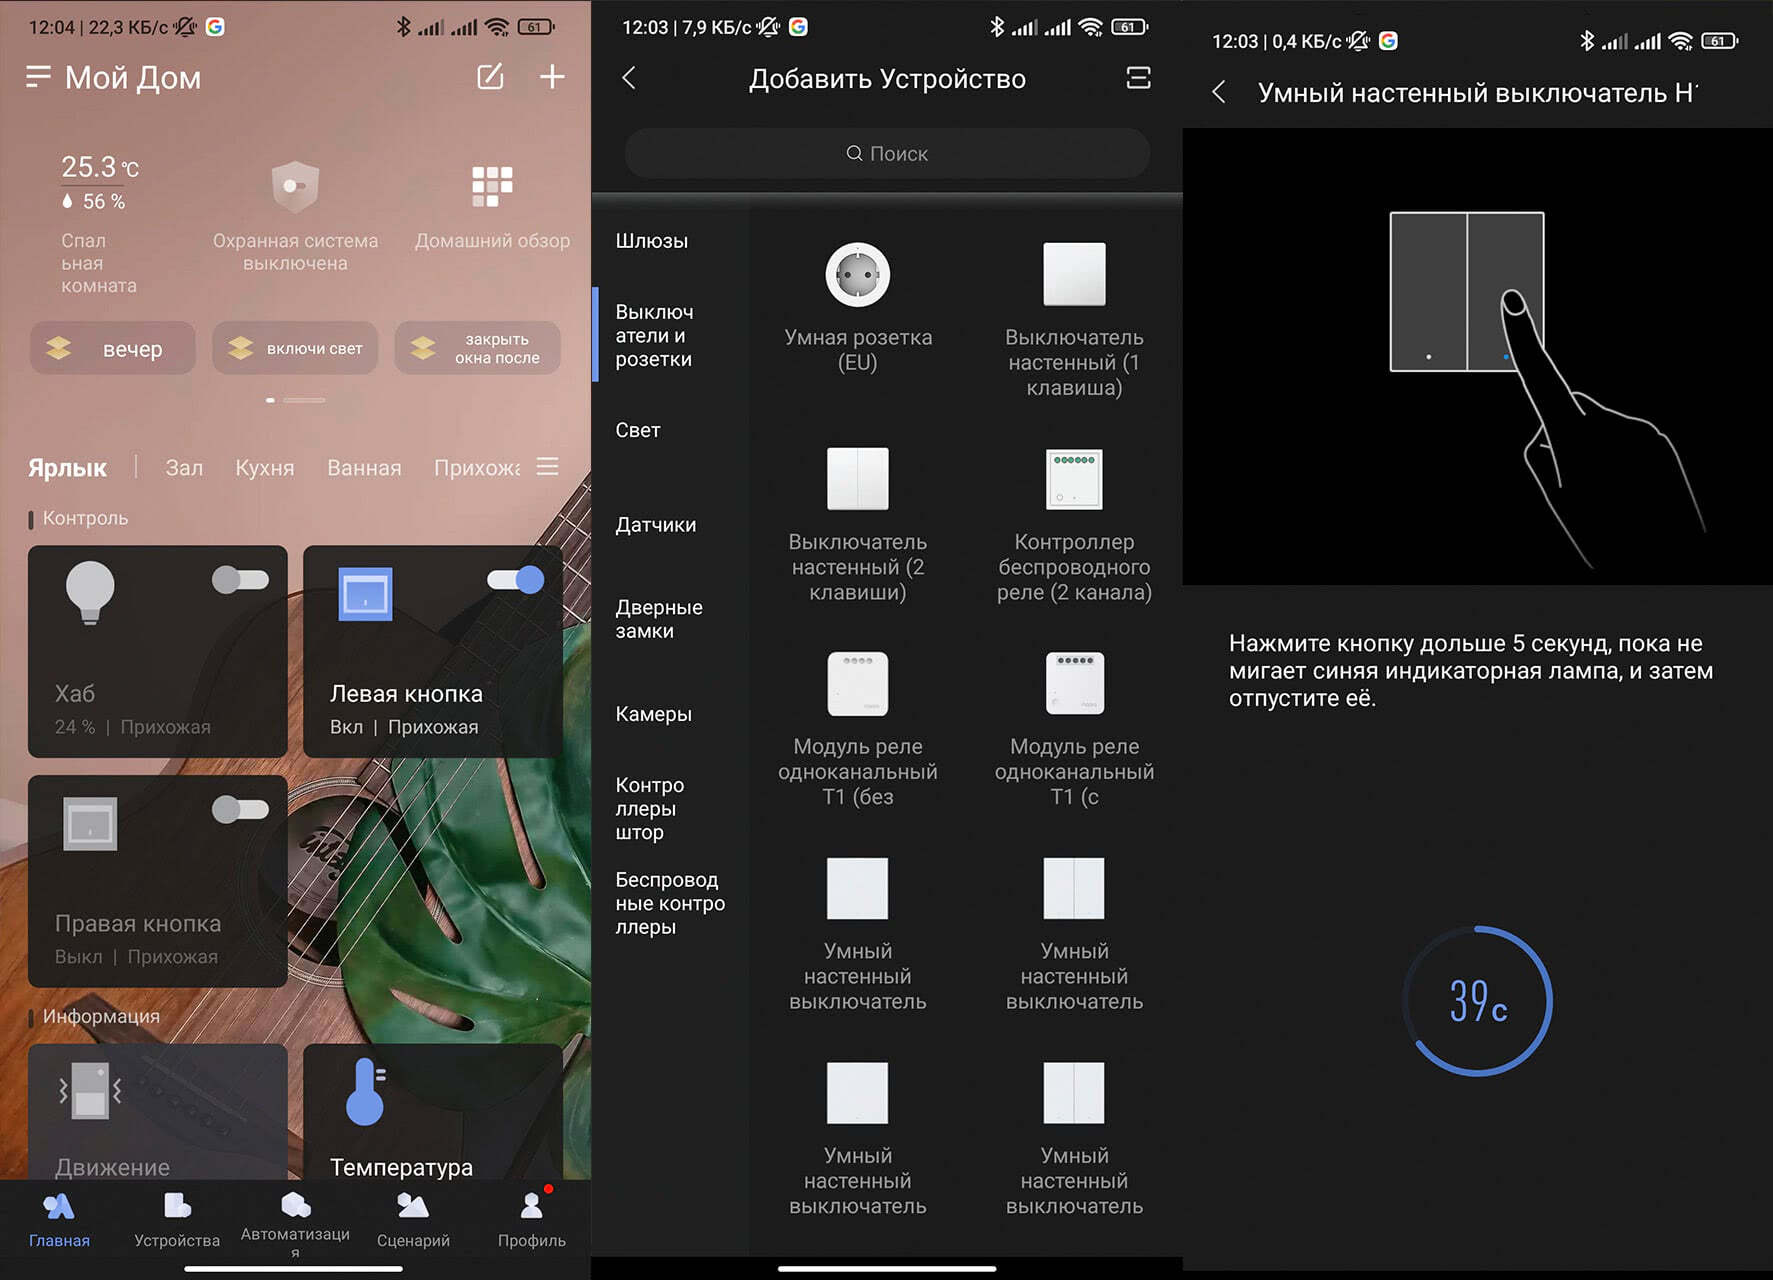Viewport: 1773px width, 1280px height.
Task: Tap the plus icon to add device
Action: click(552, 77)
